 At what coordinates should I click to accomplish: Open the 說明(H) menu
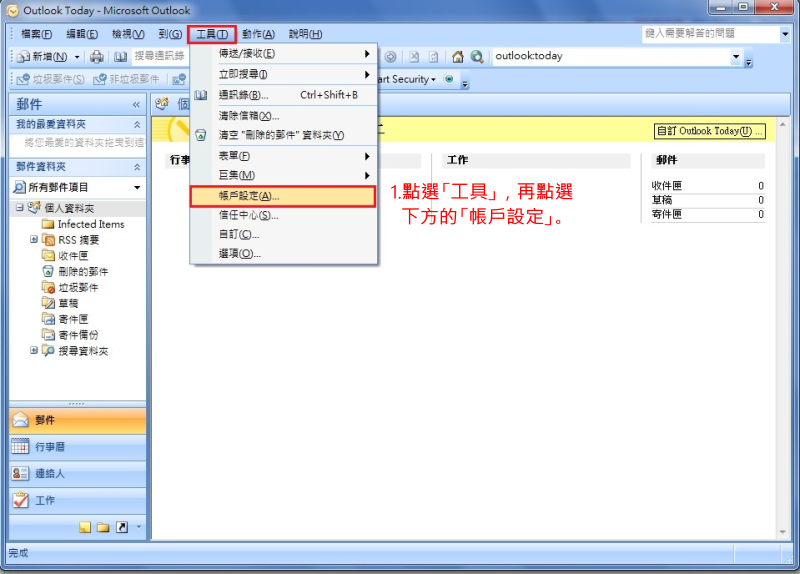click(305, 34)
